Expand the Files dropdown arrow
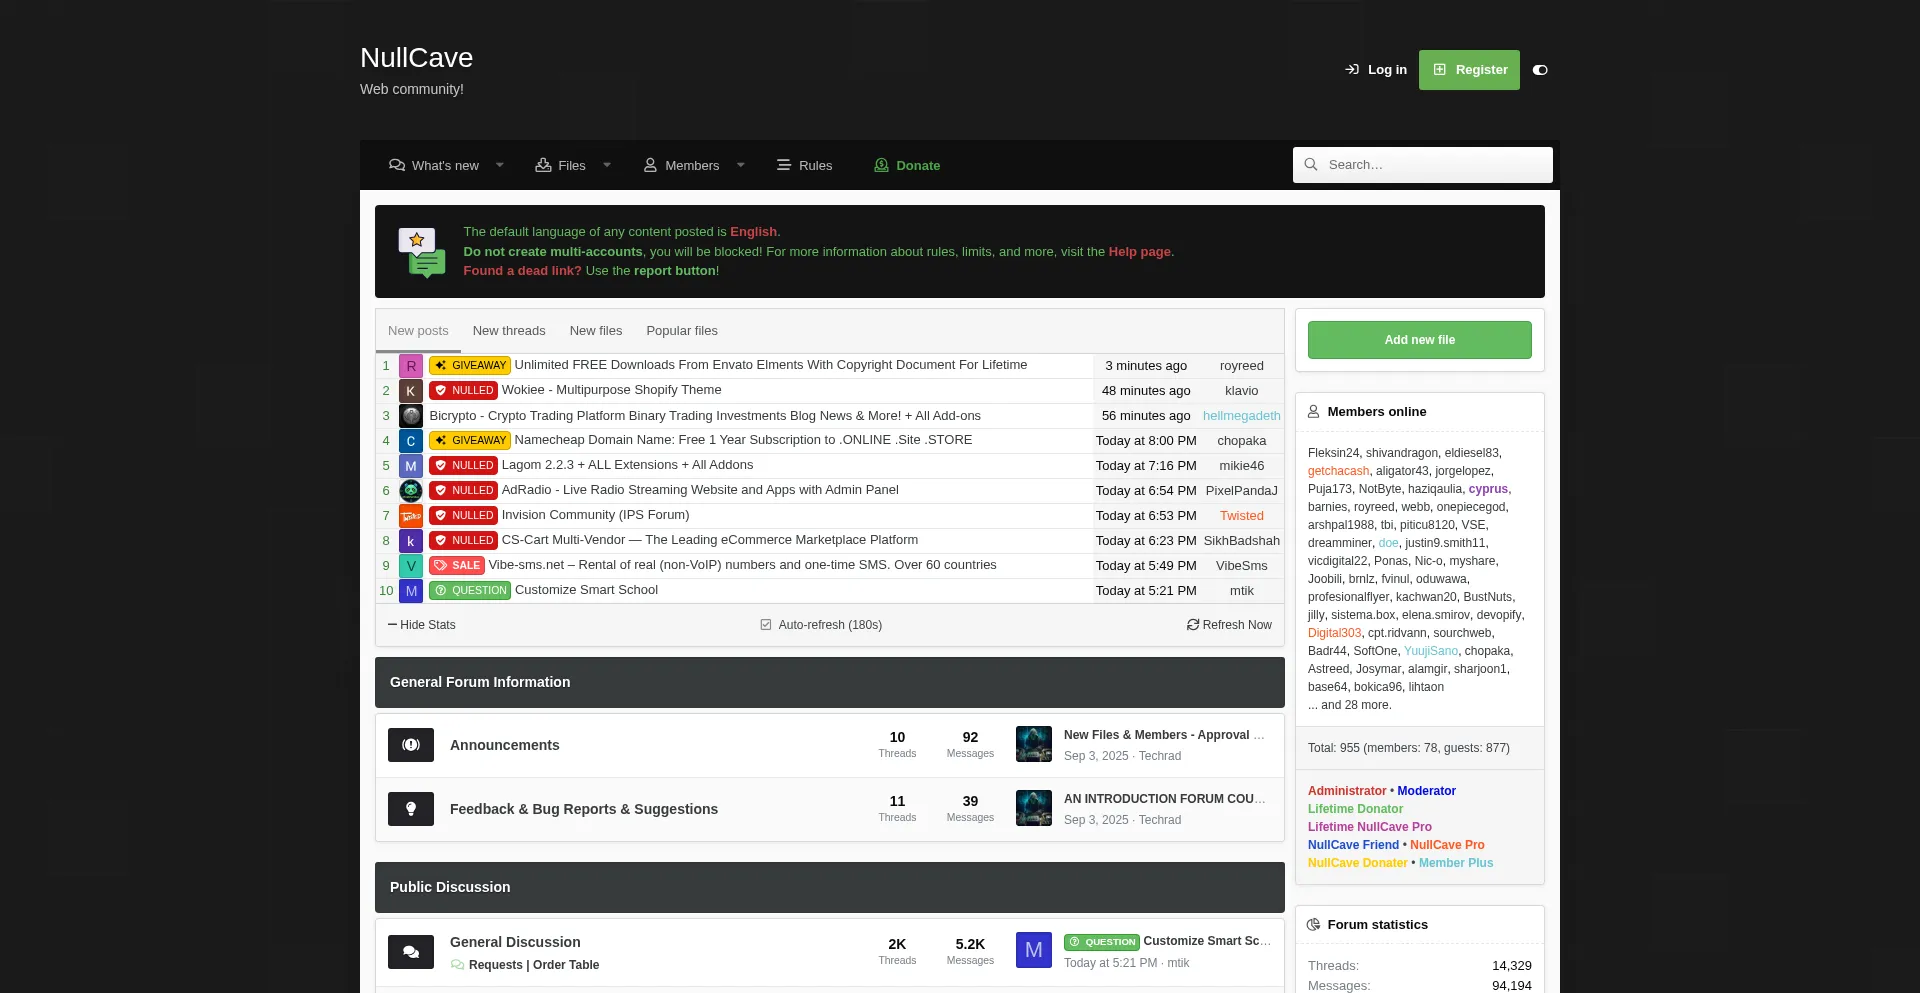The image size is (1920, 993). tap(607, 165)
